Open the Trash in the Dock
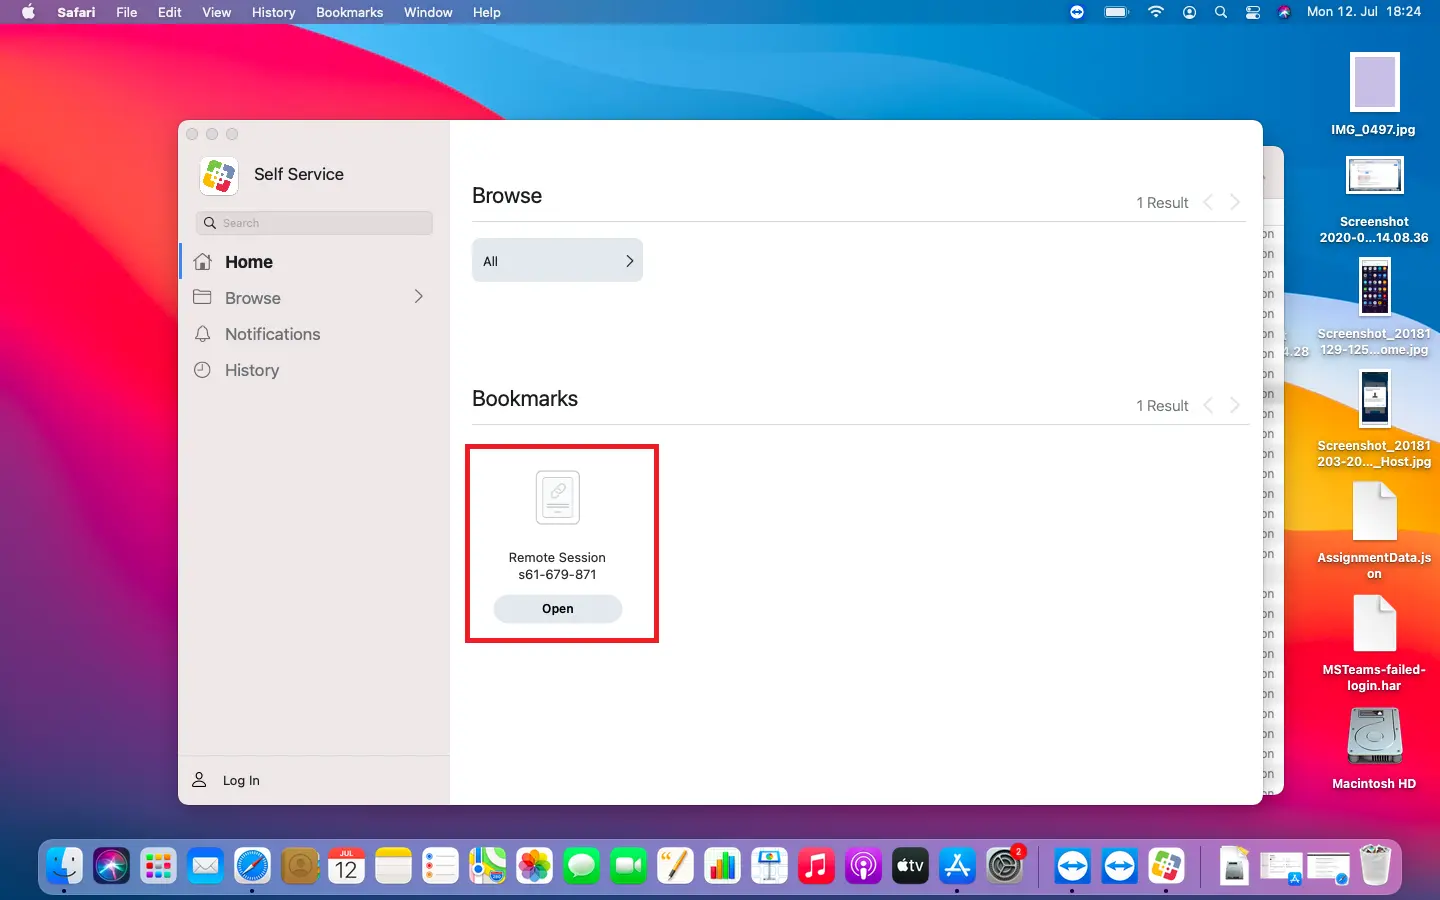This screenshot has width=1440, height=900. coord(1376,865)
